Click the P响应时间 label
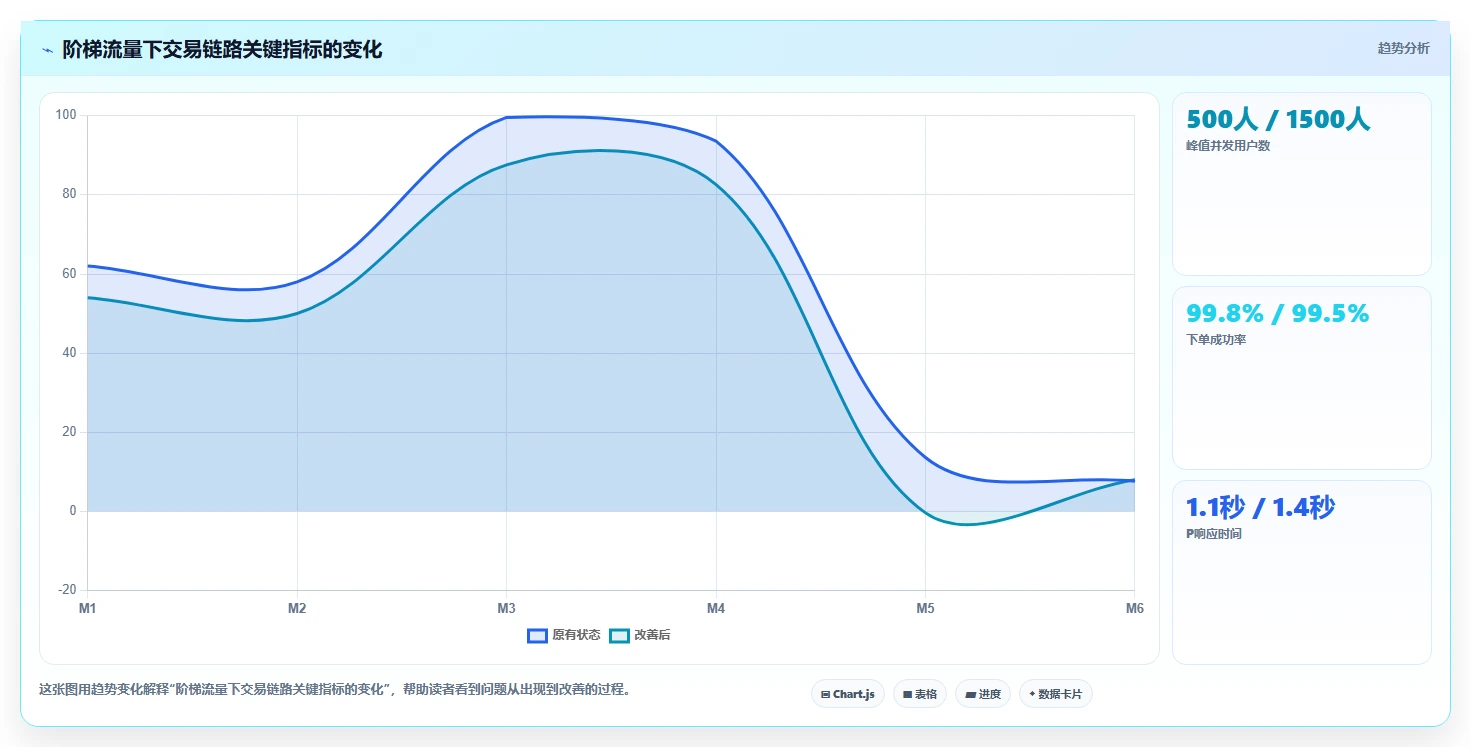1471x747 pixels. 1214,534
